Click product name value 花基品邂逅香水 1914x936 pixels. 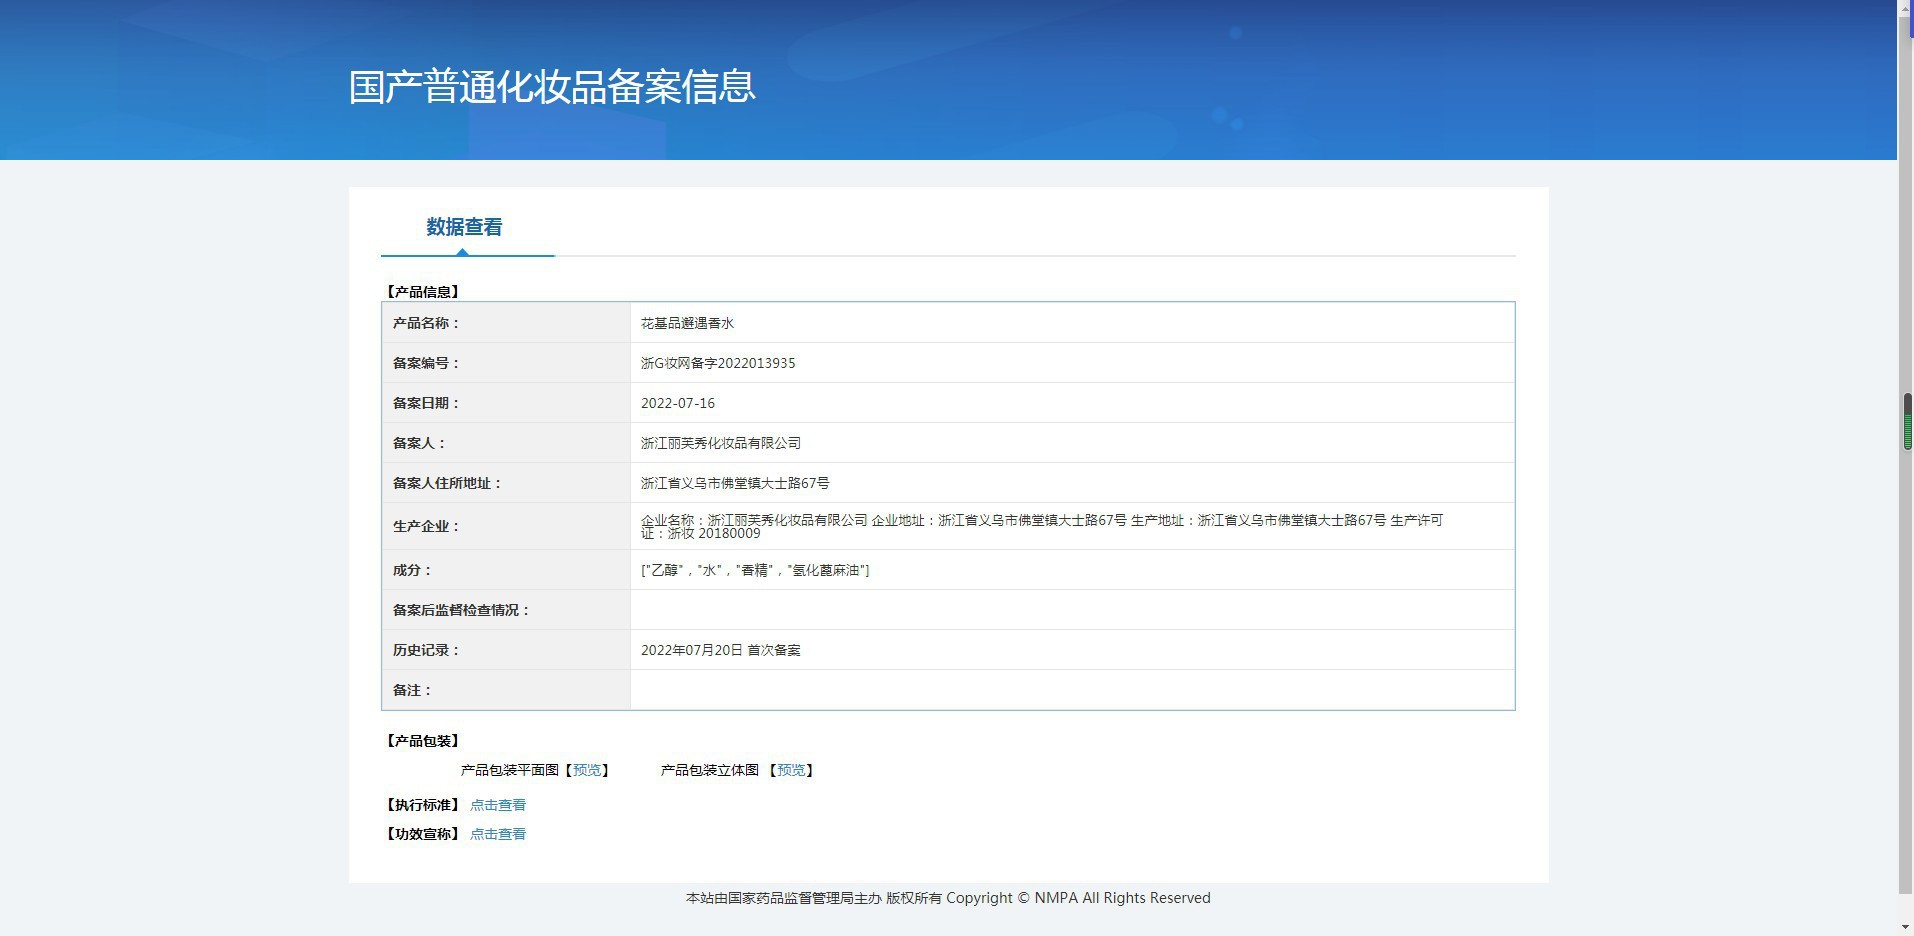pyautogui.click(x=687, y=323)
